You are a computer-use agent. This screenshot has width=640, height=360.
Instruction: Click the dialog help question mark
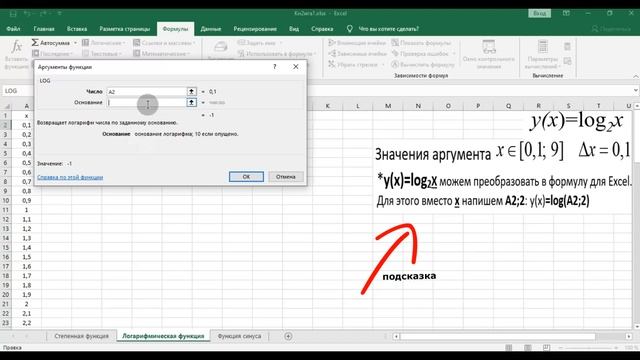click(x=275, y=67)
